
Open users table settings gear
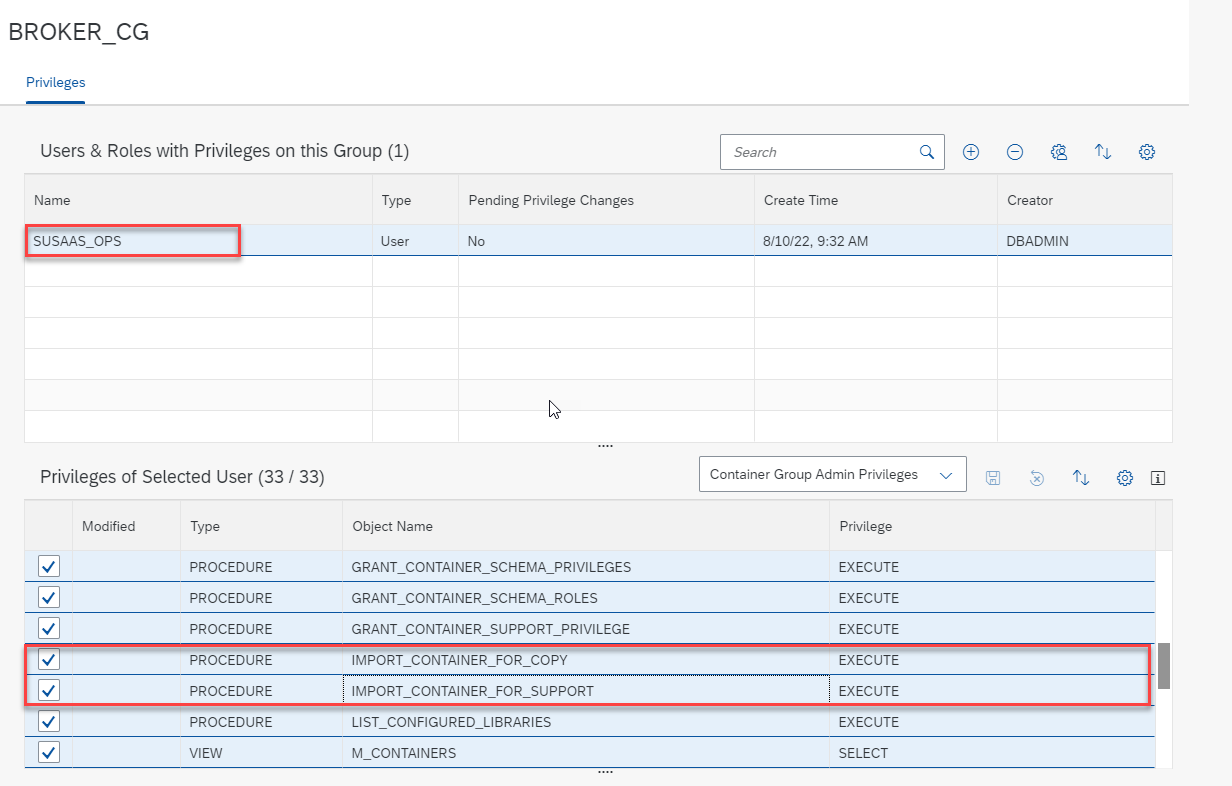(1147, 152)
